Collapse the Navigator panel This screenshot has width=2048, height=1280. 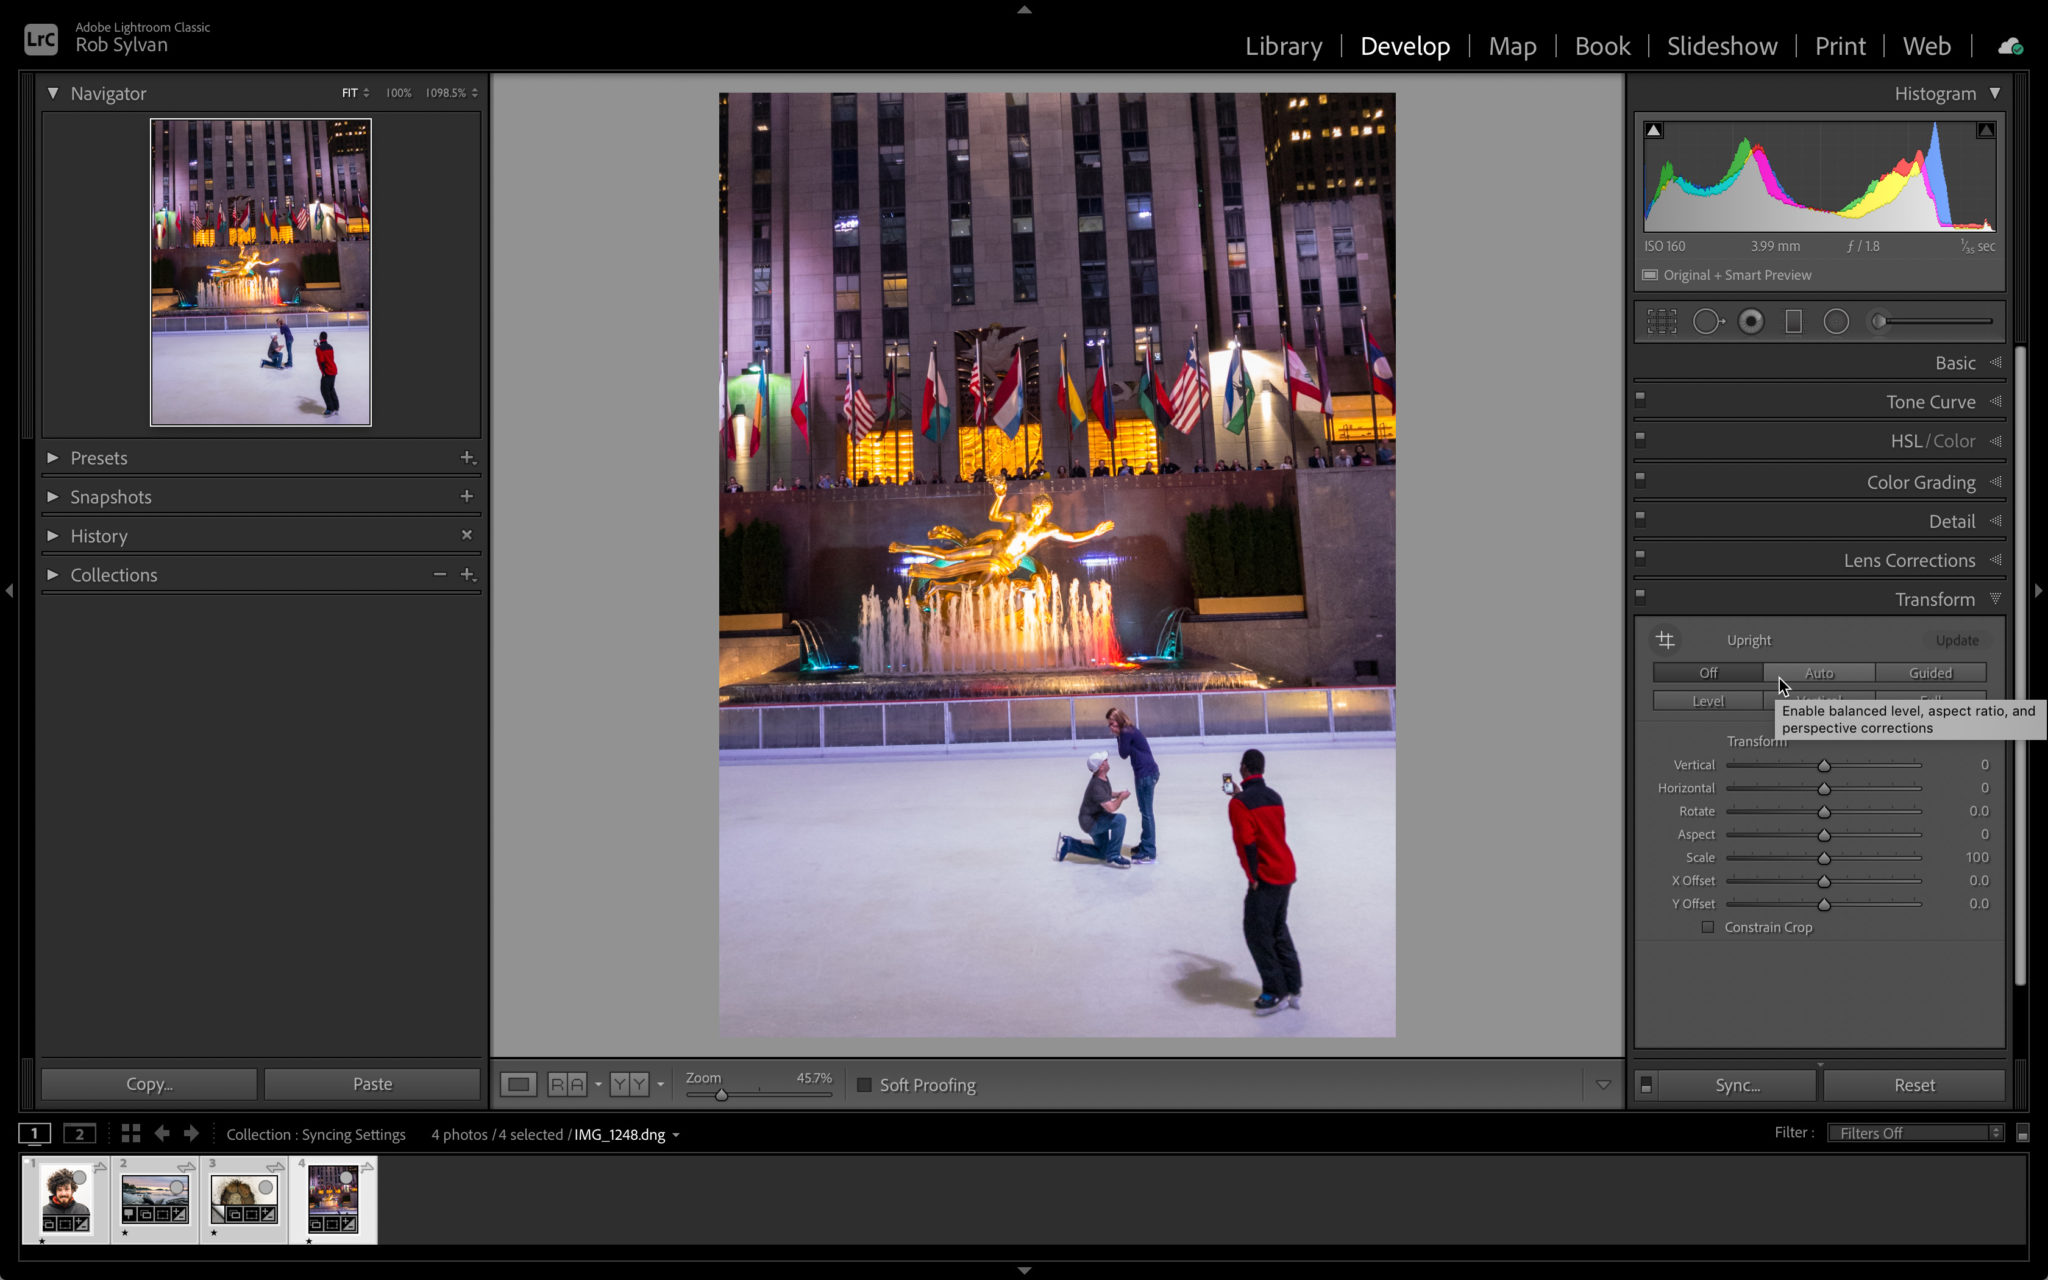pos(53,92)
